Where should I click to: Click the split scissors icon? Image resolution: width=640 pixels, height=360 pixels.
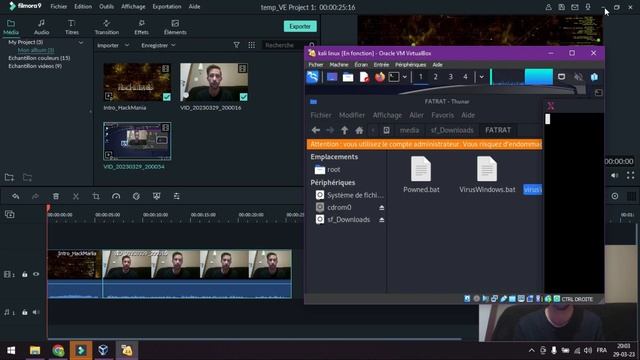pos(76,196)
